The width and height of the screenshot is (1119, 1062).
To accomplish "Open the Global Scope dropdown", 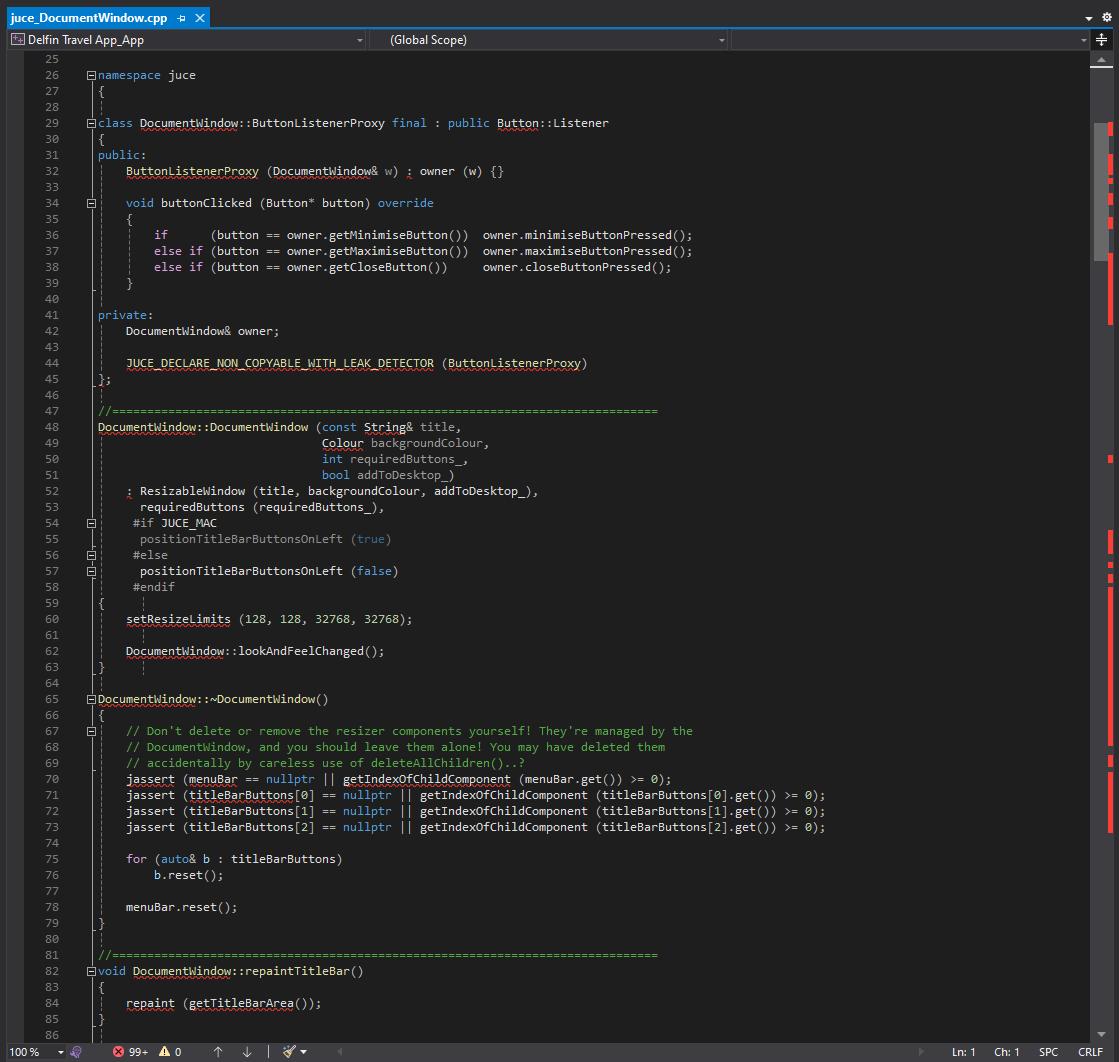I will (x=721, y=40).
